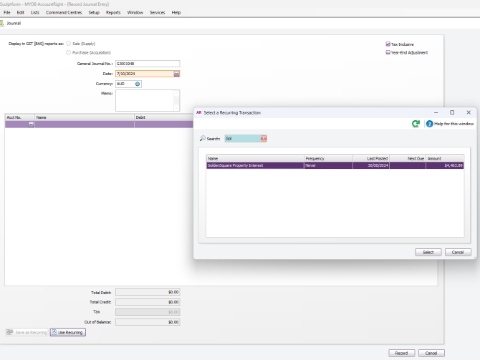This screenshot has height=360, width=480.
Task: Click the green refresh icon in recurring dialog
Action: pyautogui.click(x=415, y=124)
